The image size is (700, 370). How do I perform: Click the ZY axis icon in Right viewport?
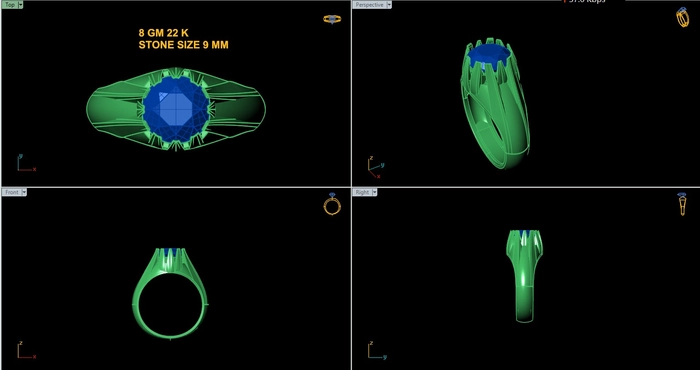377,350
